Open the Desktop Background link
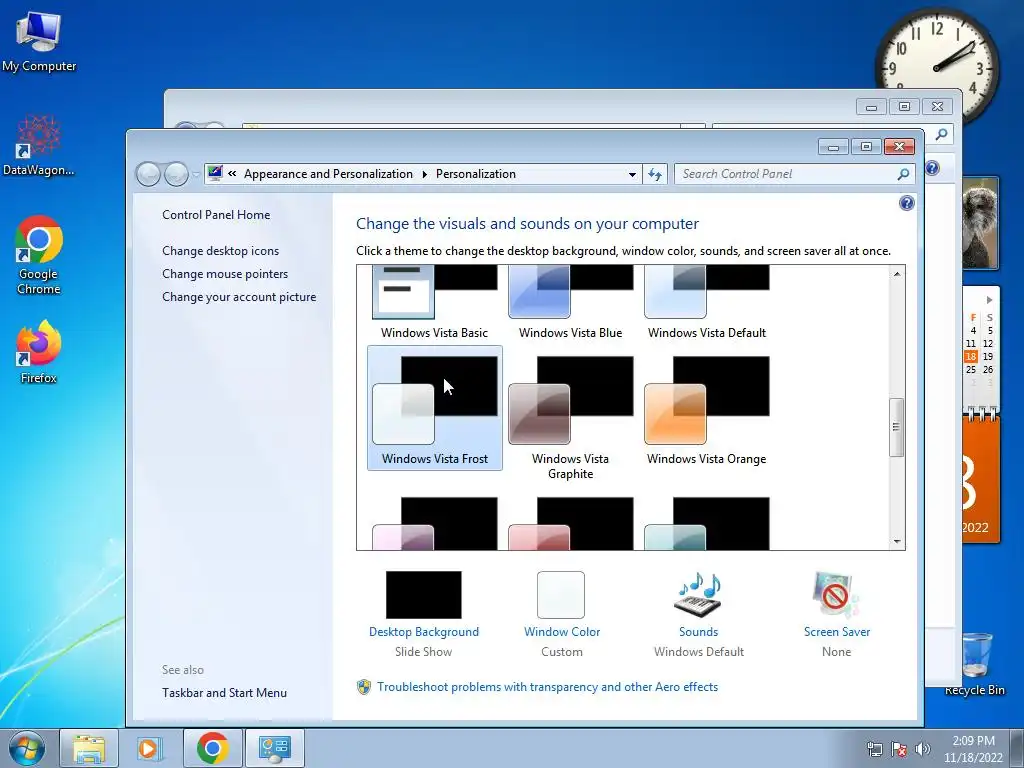1024x768 pixels. (424, 632)
